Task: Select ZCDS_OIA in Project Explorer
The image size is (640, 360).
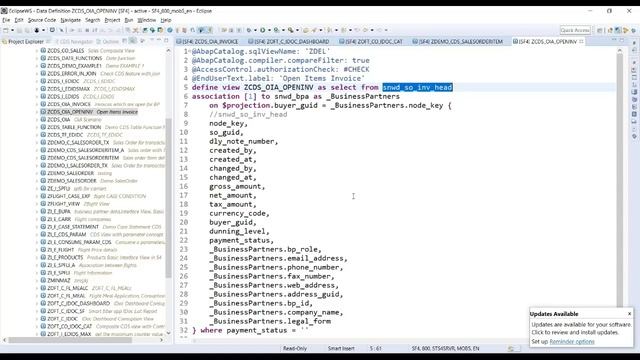Action: [x=59, y=120]
